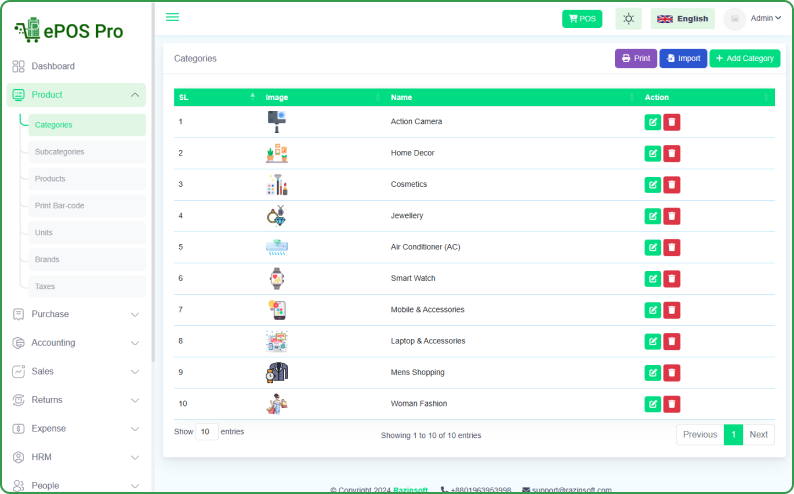Click the show entries number field
Image resolution: width=794 pixels, height=494 pixels.
[x=206, y=432]
